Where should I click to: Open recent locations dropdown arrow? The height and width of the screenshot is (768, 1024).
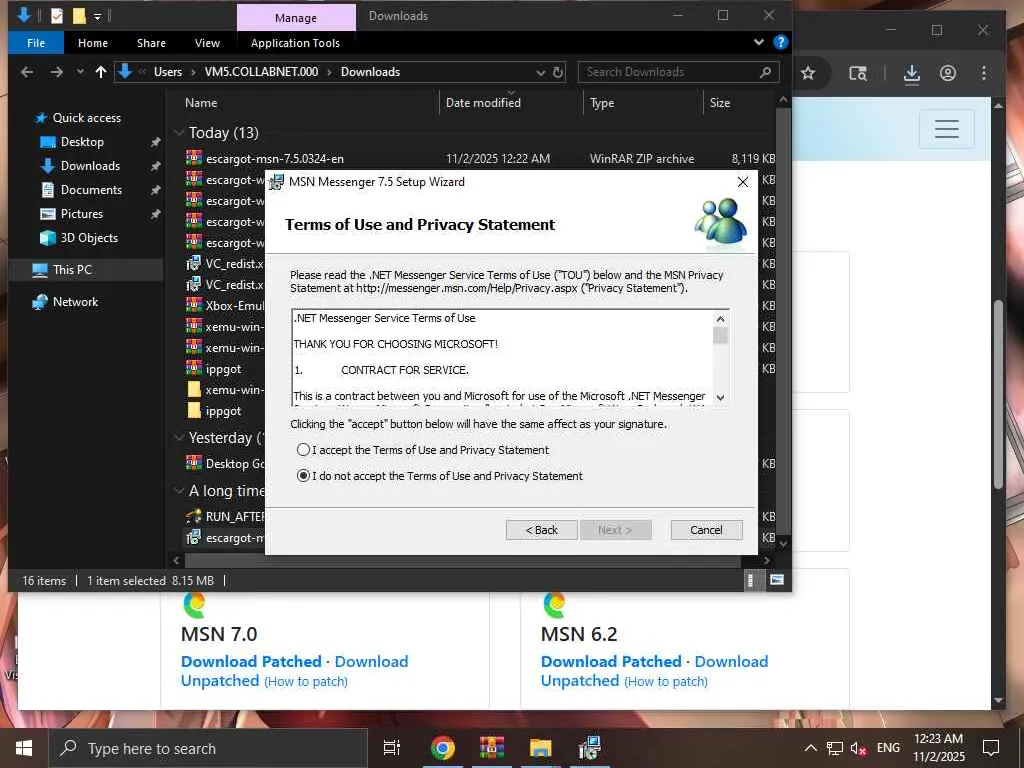point(80,72)
